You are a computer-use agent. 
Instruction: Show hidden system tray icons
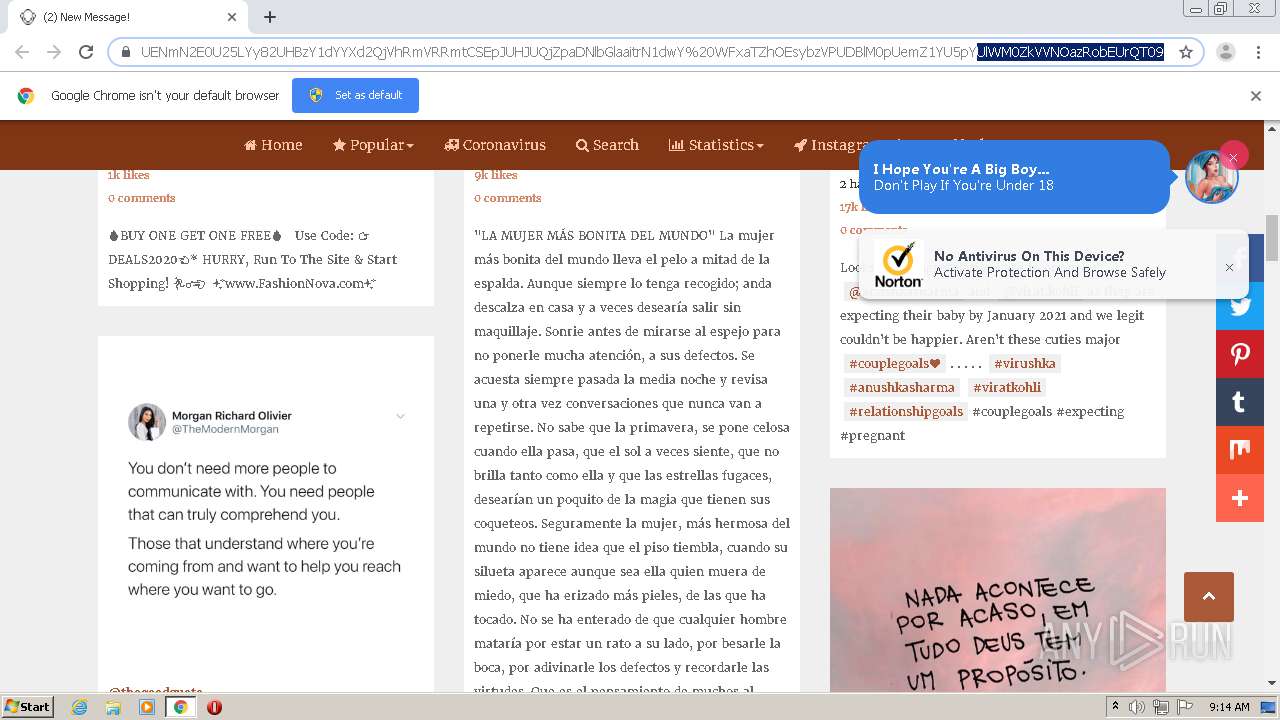1115,707
